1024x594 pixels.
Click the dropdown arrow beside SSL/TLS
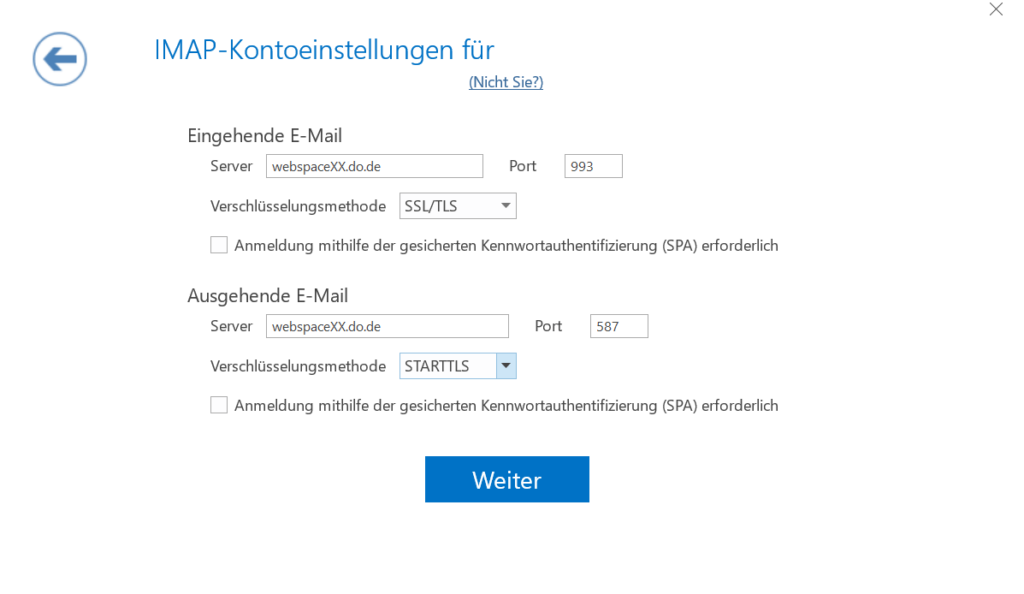pos(505,206)
